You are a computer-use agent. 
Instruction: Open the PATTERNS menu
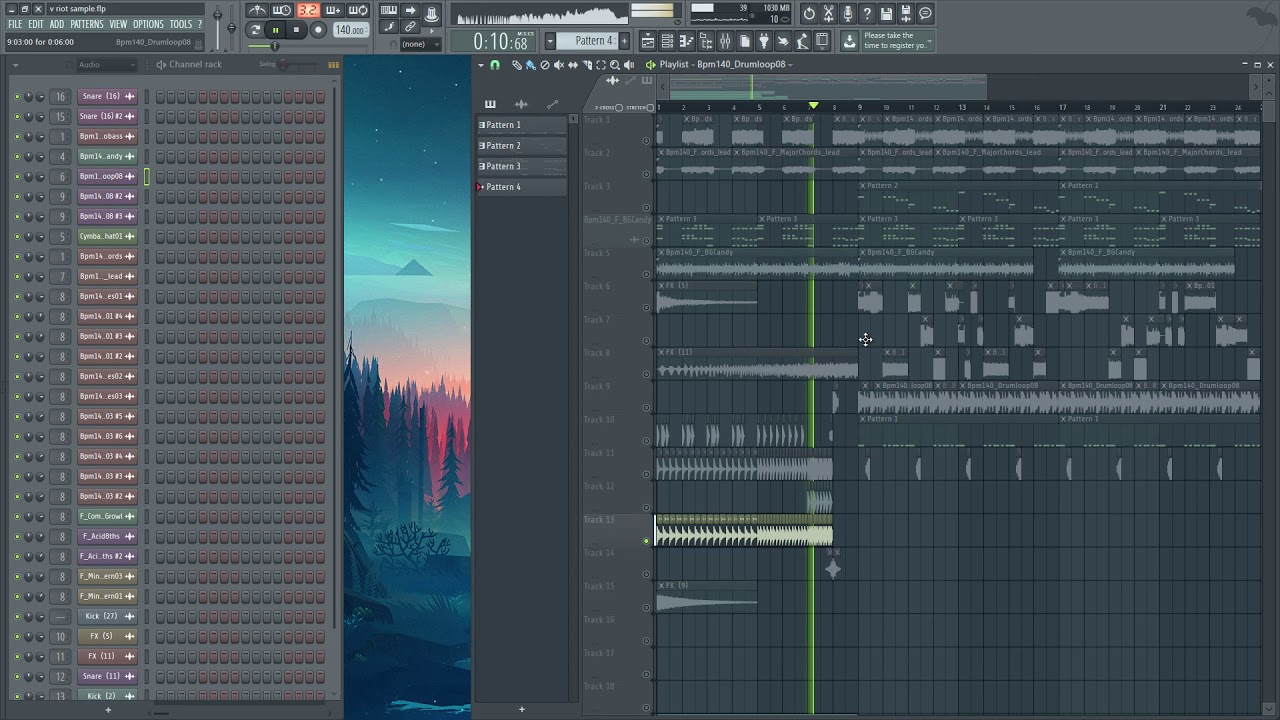[86, 24]
